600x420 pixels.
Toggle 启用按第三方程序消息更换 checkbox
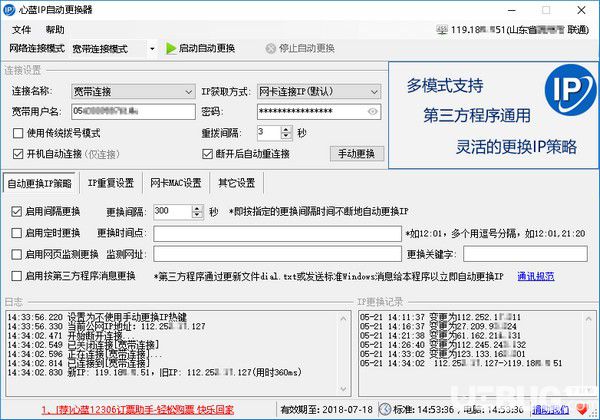pyautogui.click(x=16, y=276)
